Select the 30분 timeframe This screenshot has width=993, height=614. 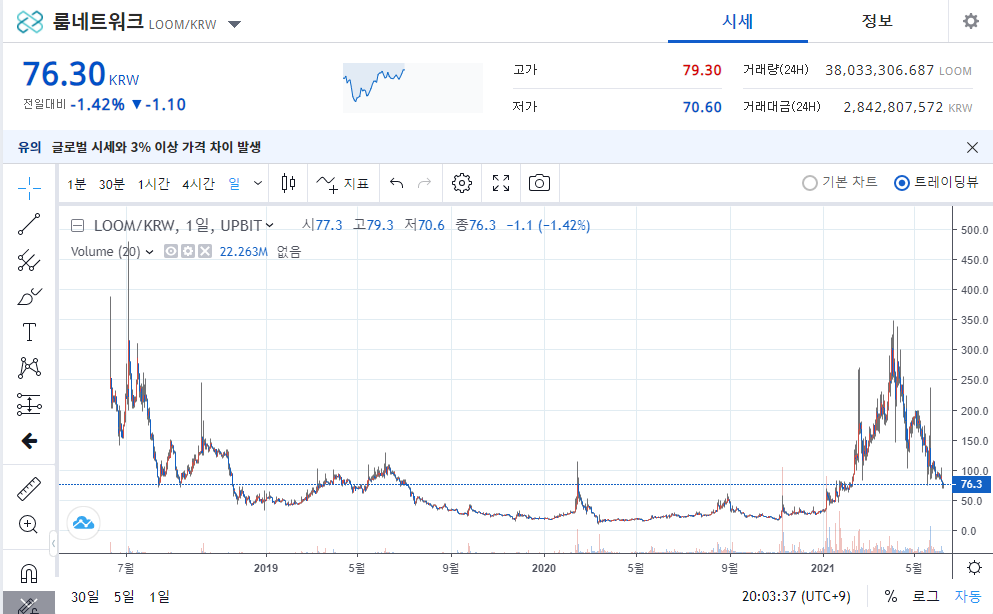pos(111,184)
